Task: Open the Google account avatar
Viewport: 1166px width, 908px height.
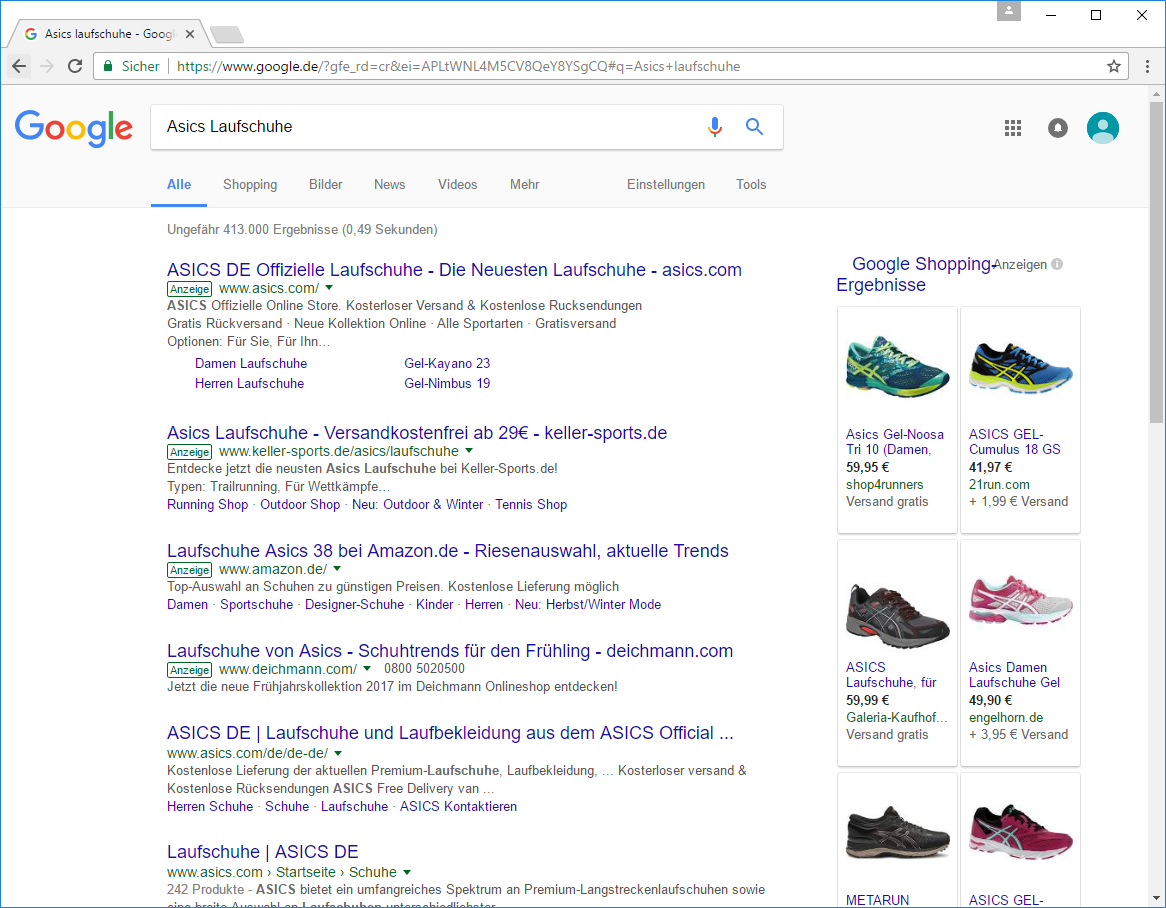Action: [1102, 128]
